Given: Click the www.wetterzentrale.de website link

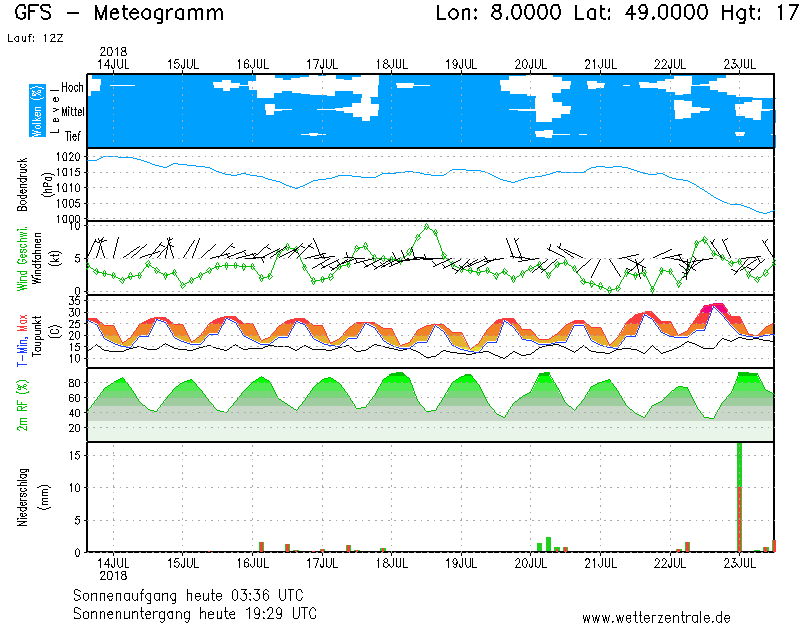Looking at the screenshot, I should [x=656, y=617].
